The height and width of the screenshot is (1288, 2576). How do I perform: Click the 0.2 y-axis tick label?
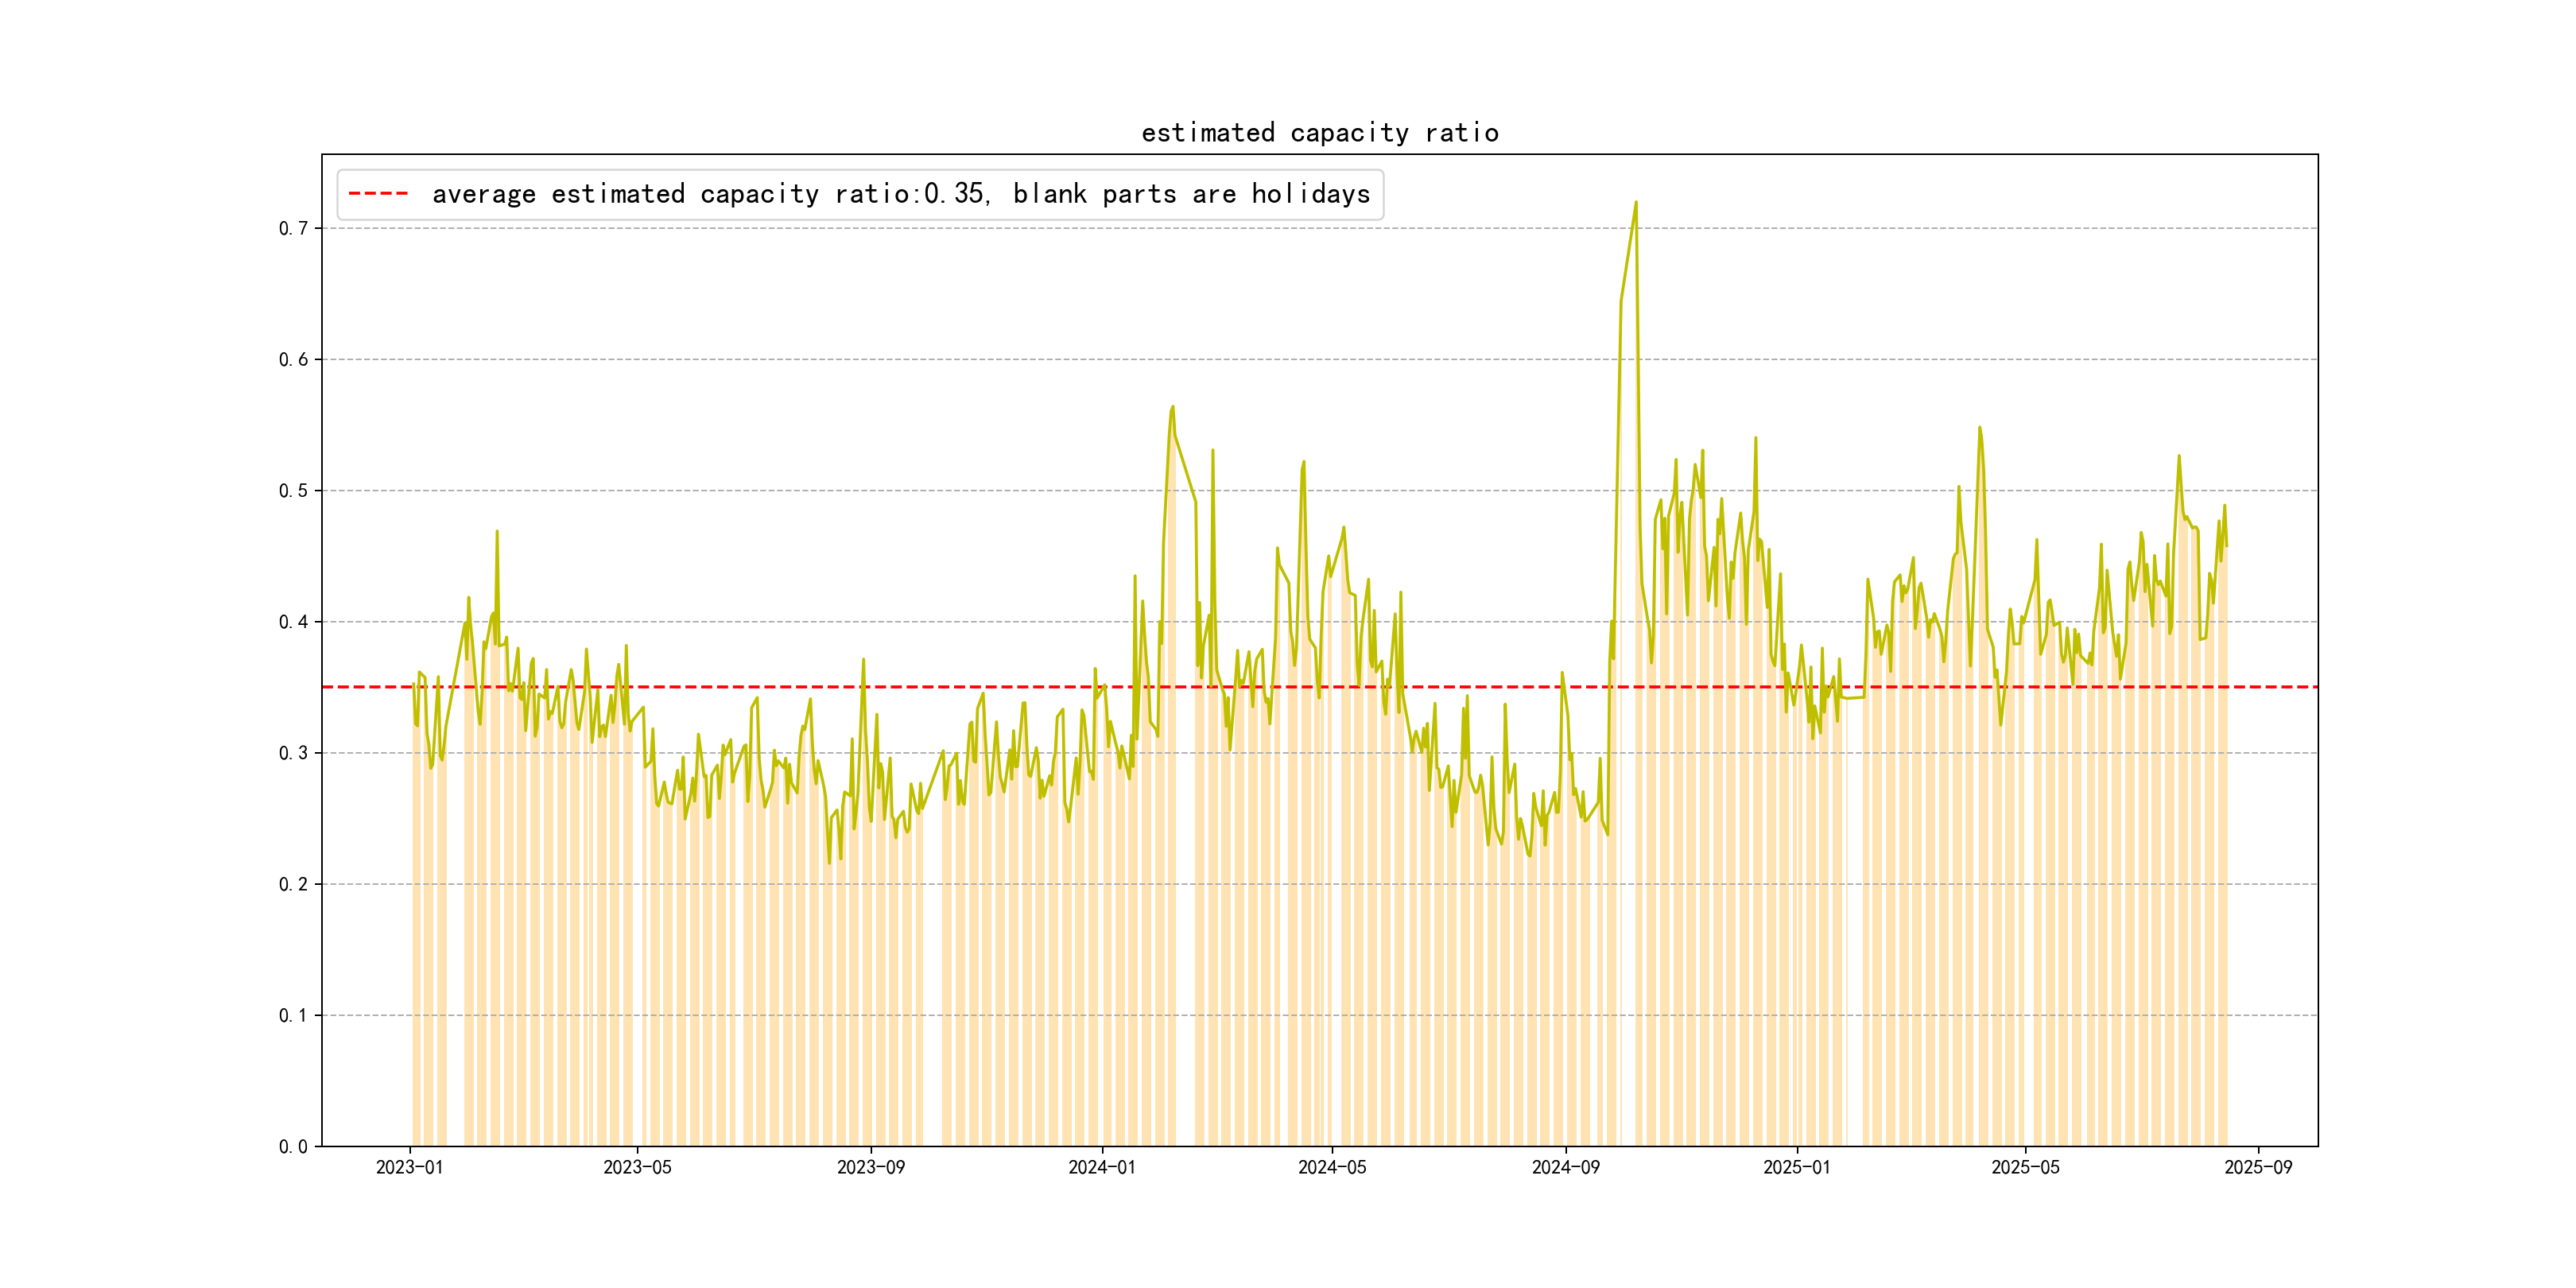pos(293,884)
